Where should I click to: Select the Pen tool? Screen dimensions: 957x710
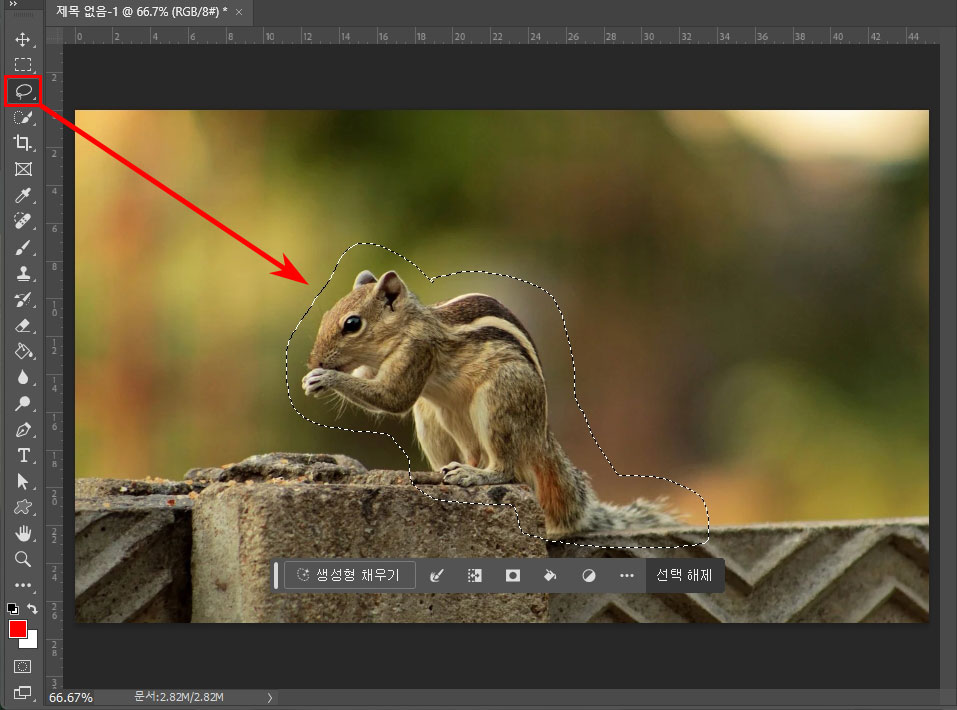point(23,430)
